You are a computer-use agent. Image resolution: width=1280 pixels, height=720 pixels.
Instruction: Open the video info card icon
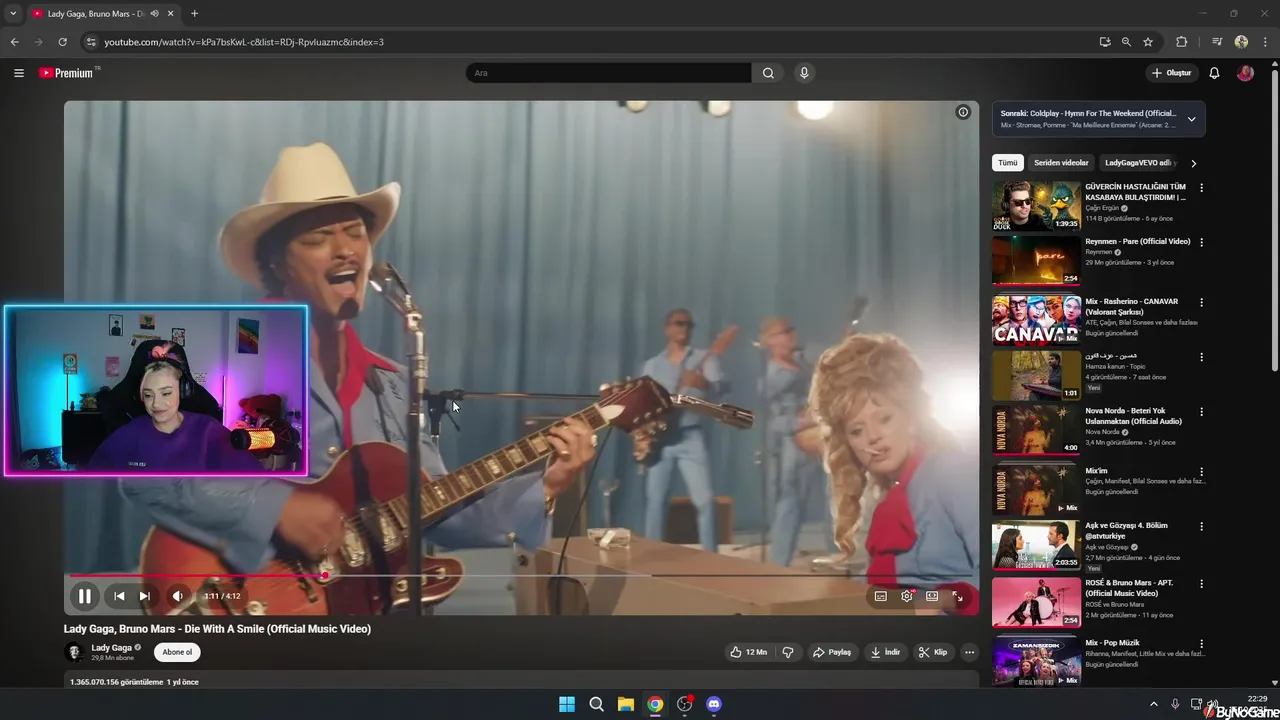click(963, 112)
